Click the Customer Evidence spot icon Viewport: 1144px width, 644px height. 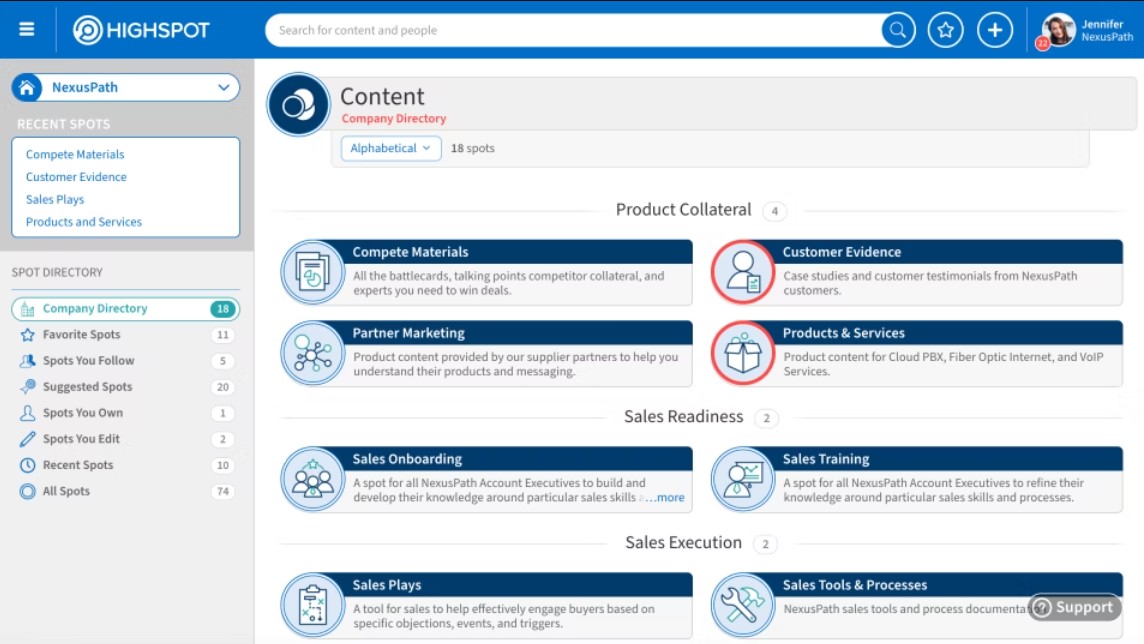[743, 272]
